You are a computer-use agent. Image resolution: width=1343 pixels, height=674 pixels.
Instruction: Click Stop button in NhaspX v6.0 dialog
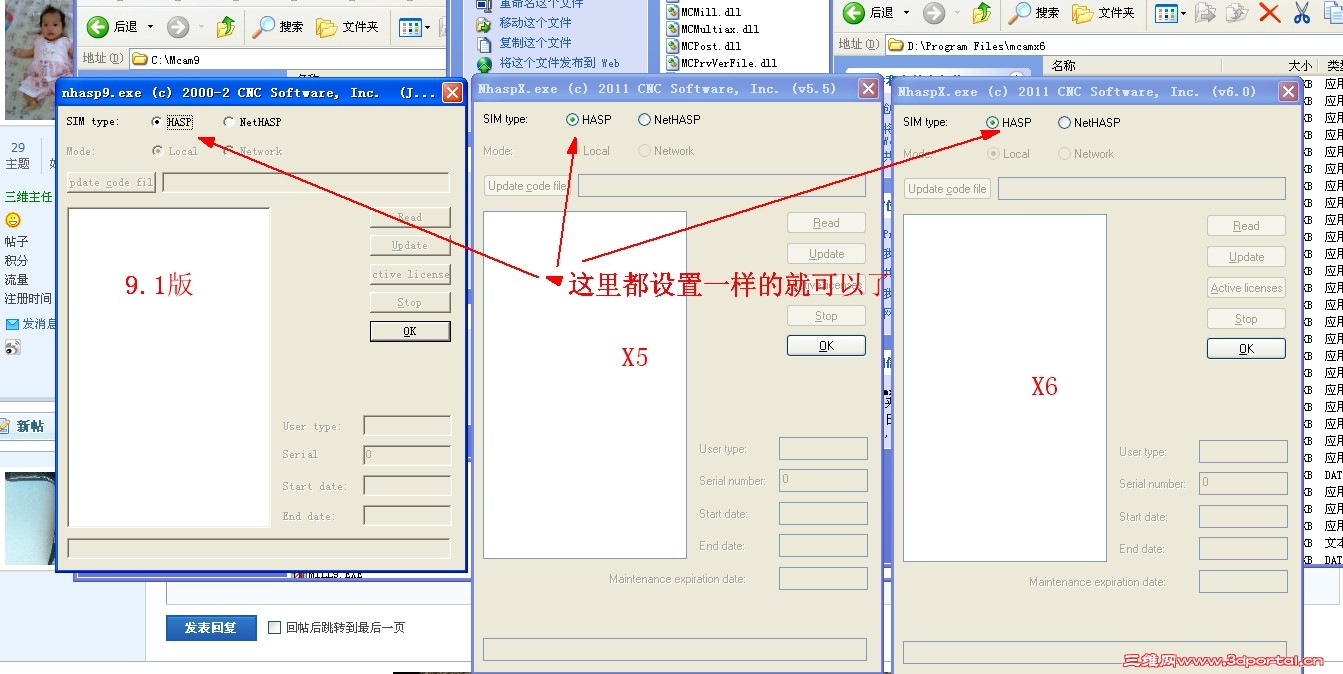pos(1246,319)
